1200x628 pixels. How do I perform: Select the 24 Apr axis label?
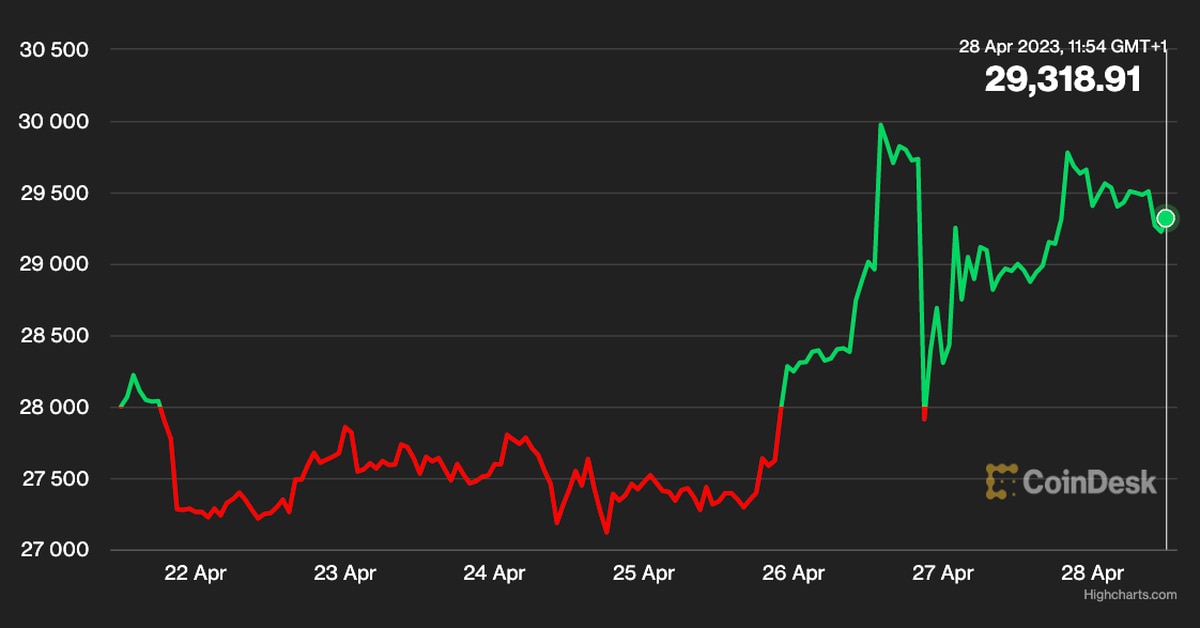[x=495, y=573]
